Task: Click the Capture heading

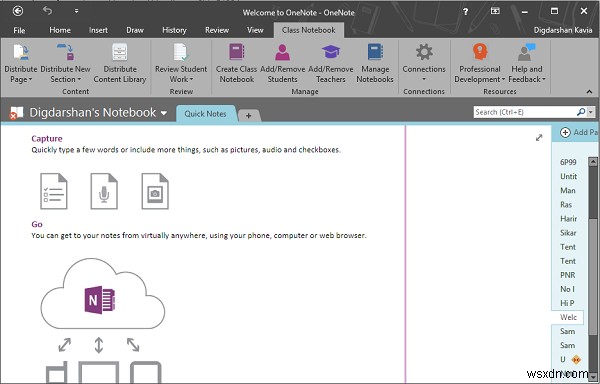Action: [47, 138]
